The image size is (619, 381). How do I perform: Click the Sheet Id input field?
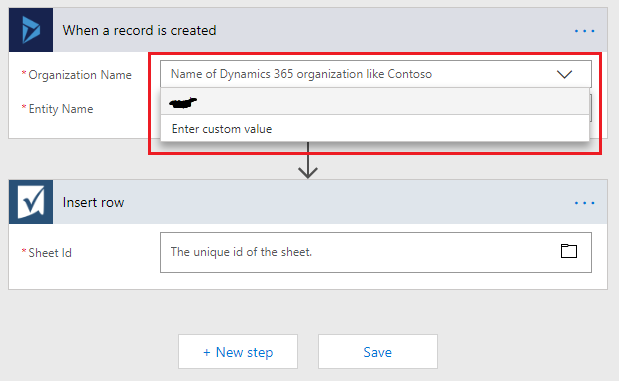[375, 252]
